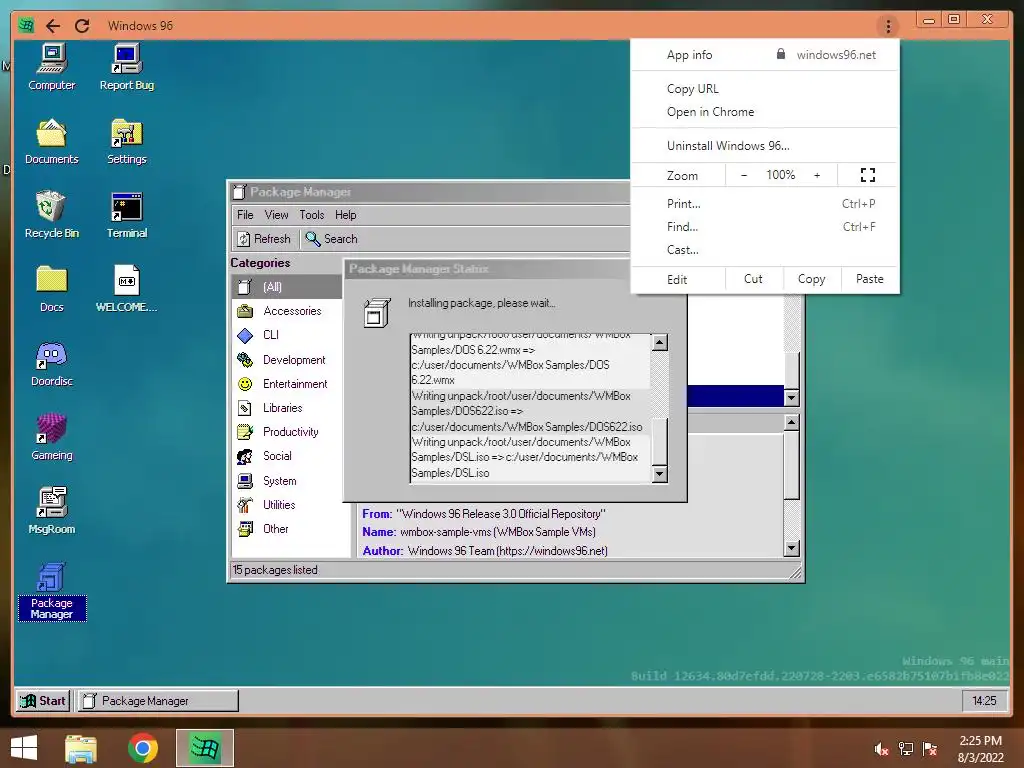Click down arrow of package details scrollbar
The height and width of the screenshot is (768, 1024).
click(x=792, y=549)
